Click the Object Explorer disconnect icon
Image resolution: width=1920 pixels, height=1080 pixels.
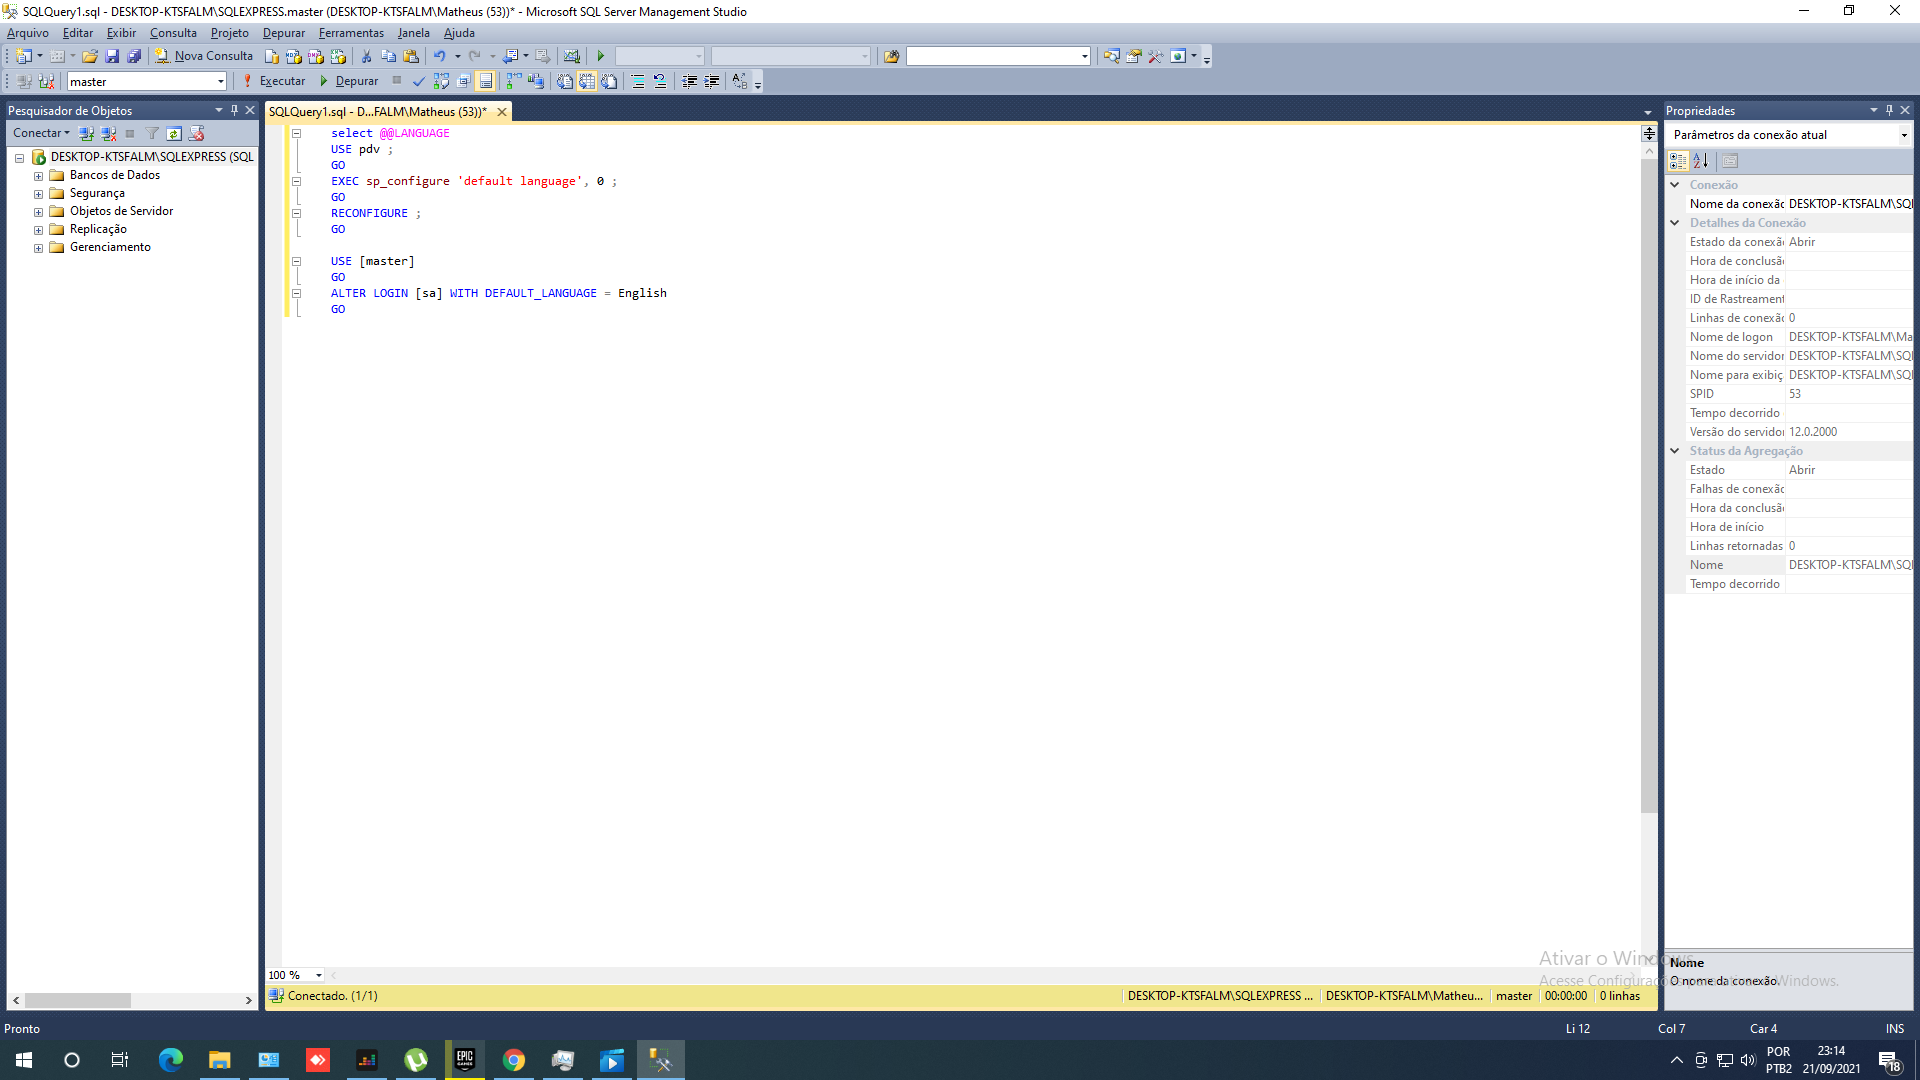(x=109, y=133)
